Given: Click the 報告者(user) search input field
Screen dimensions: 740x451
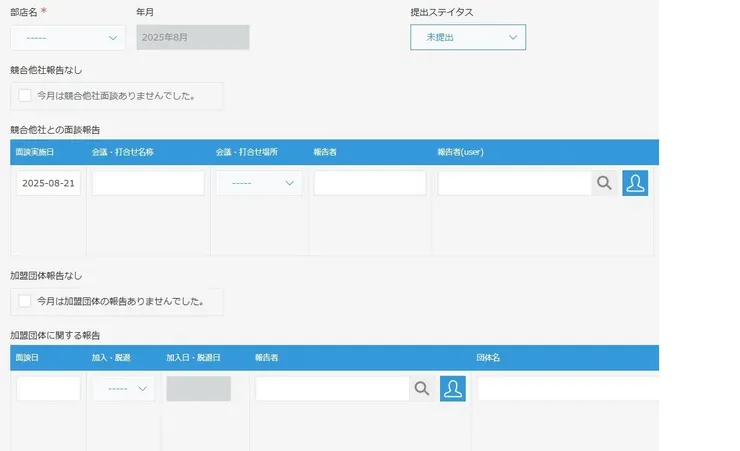Looking at the screenshot, I should (514, 183).
